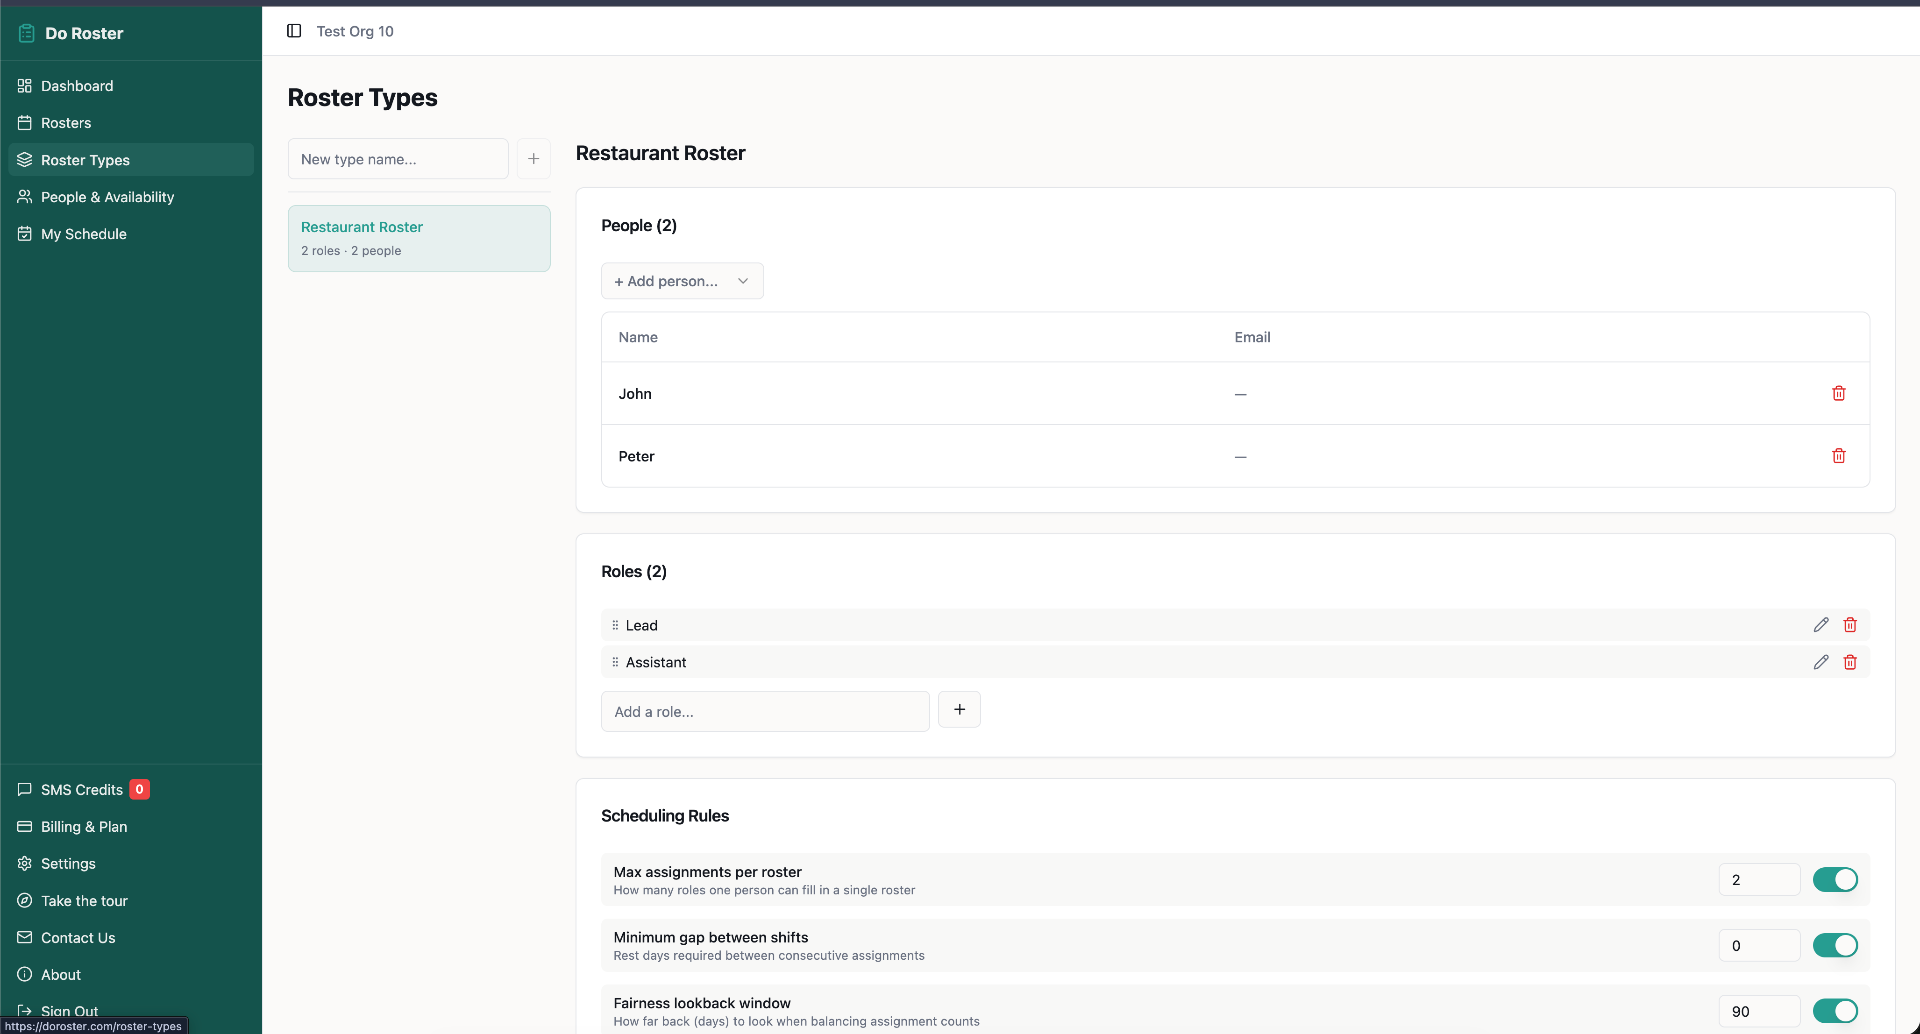Click the Test Org 10 organization name
1920x1034 pixels.
tap(355, 31)
